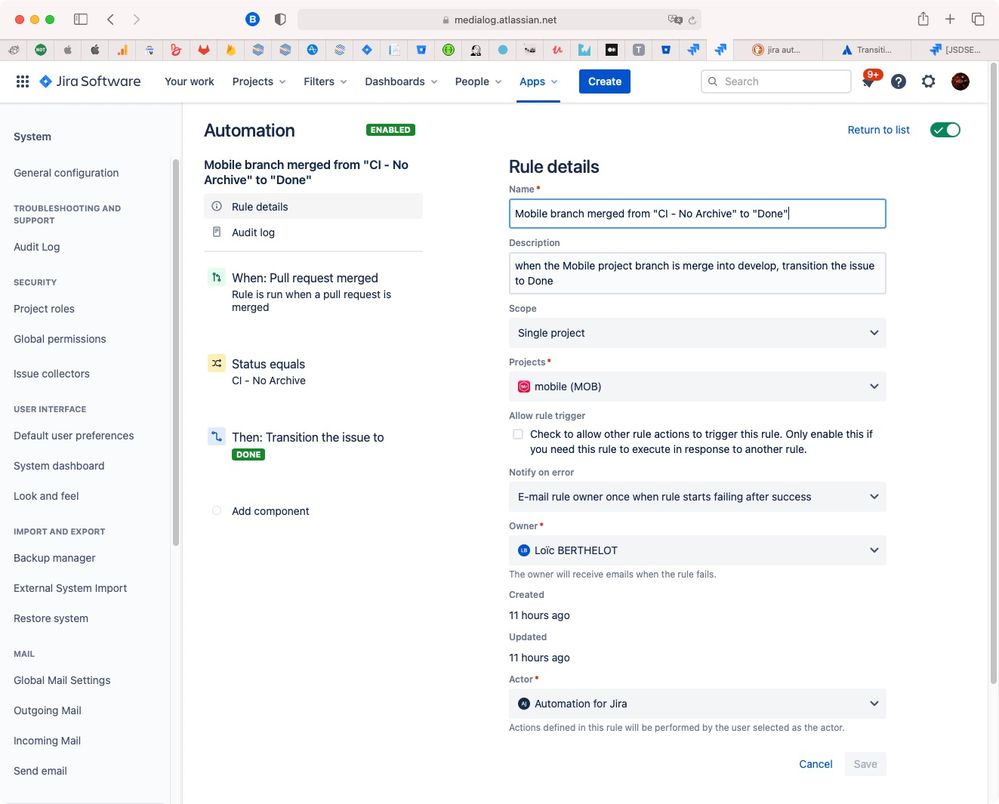Viewport: 999px width, 804px height.
Task: Open the notifications bell with 9+ badge
Action: click(870, 80)
